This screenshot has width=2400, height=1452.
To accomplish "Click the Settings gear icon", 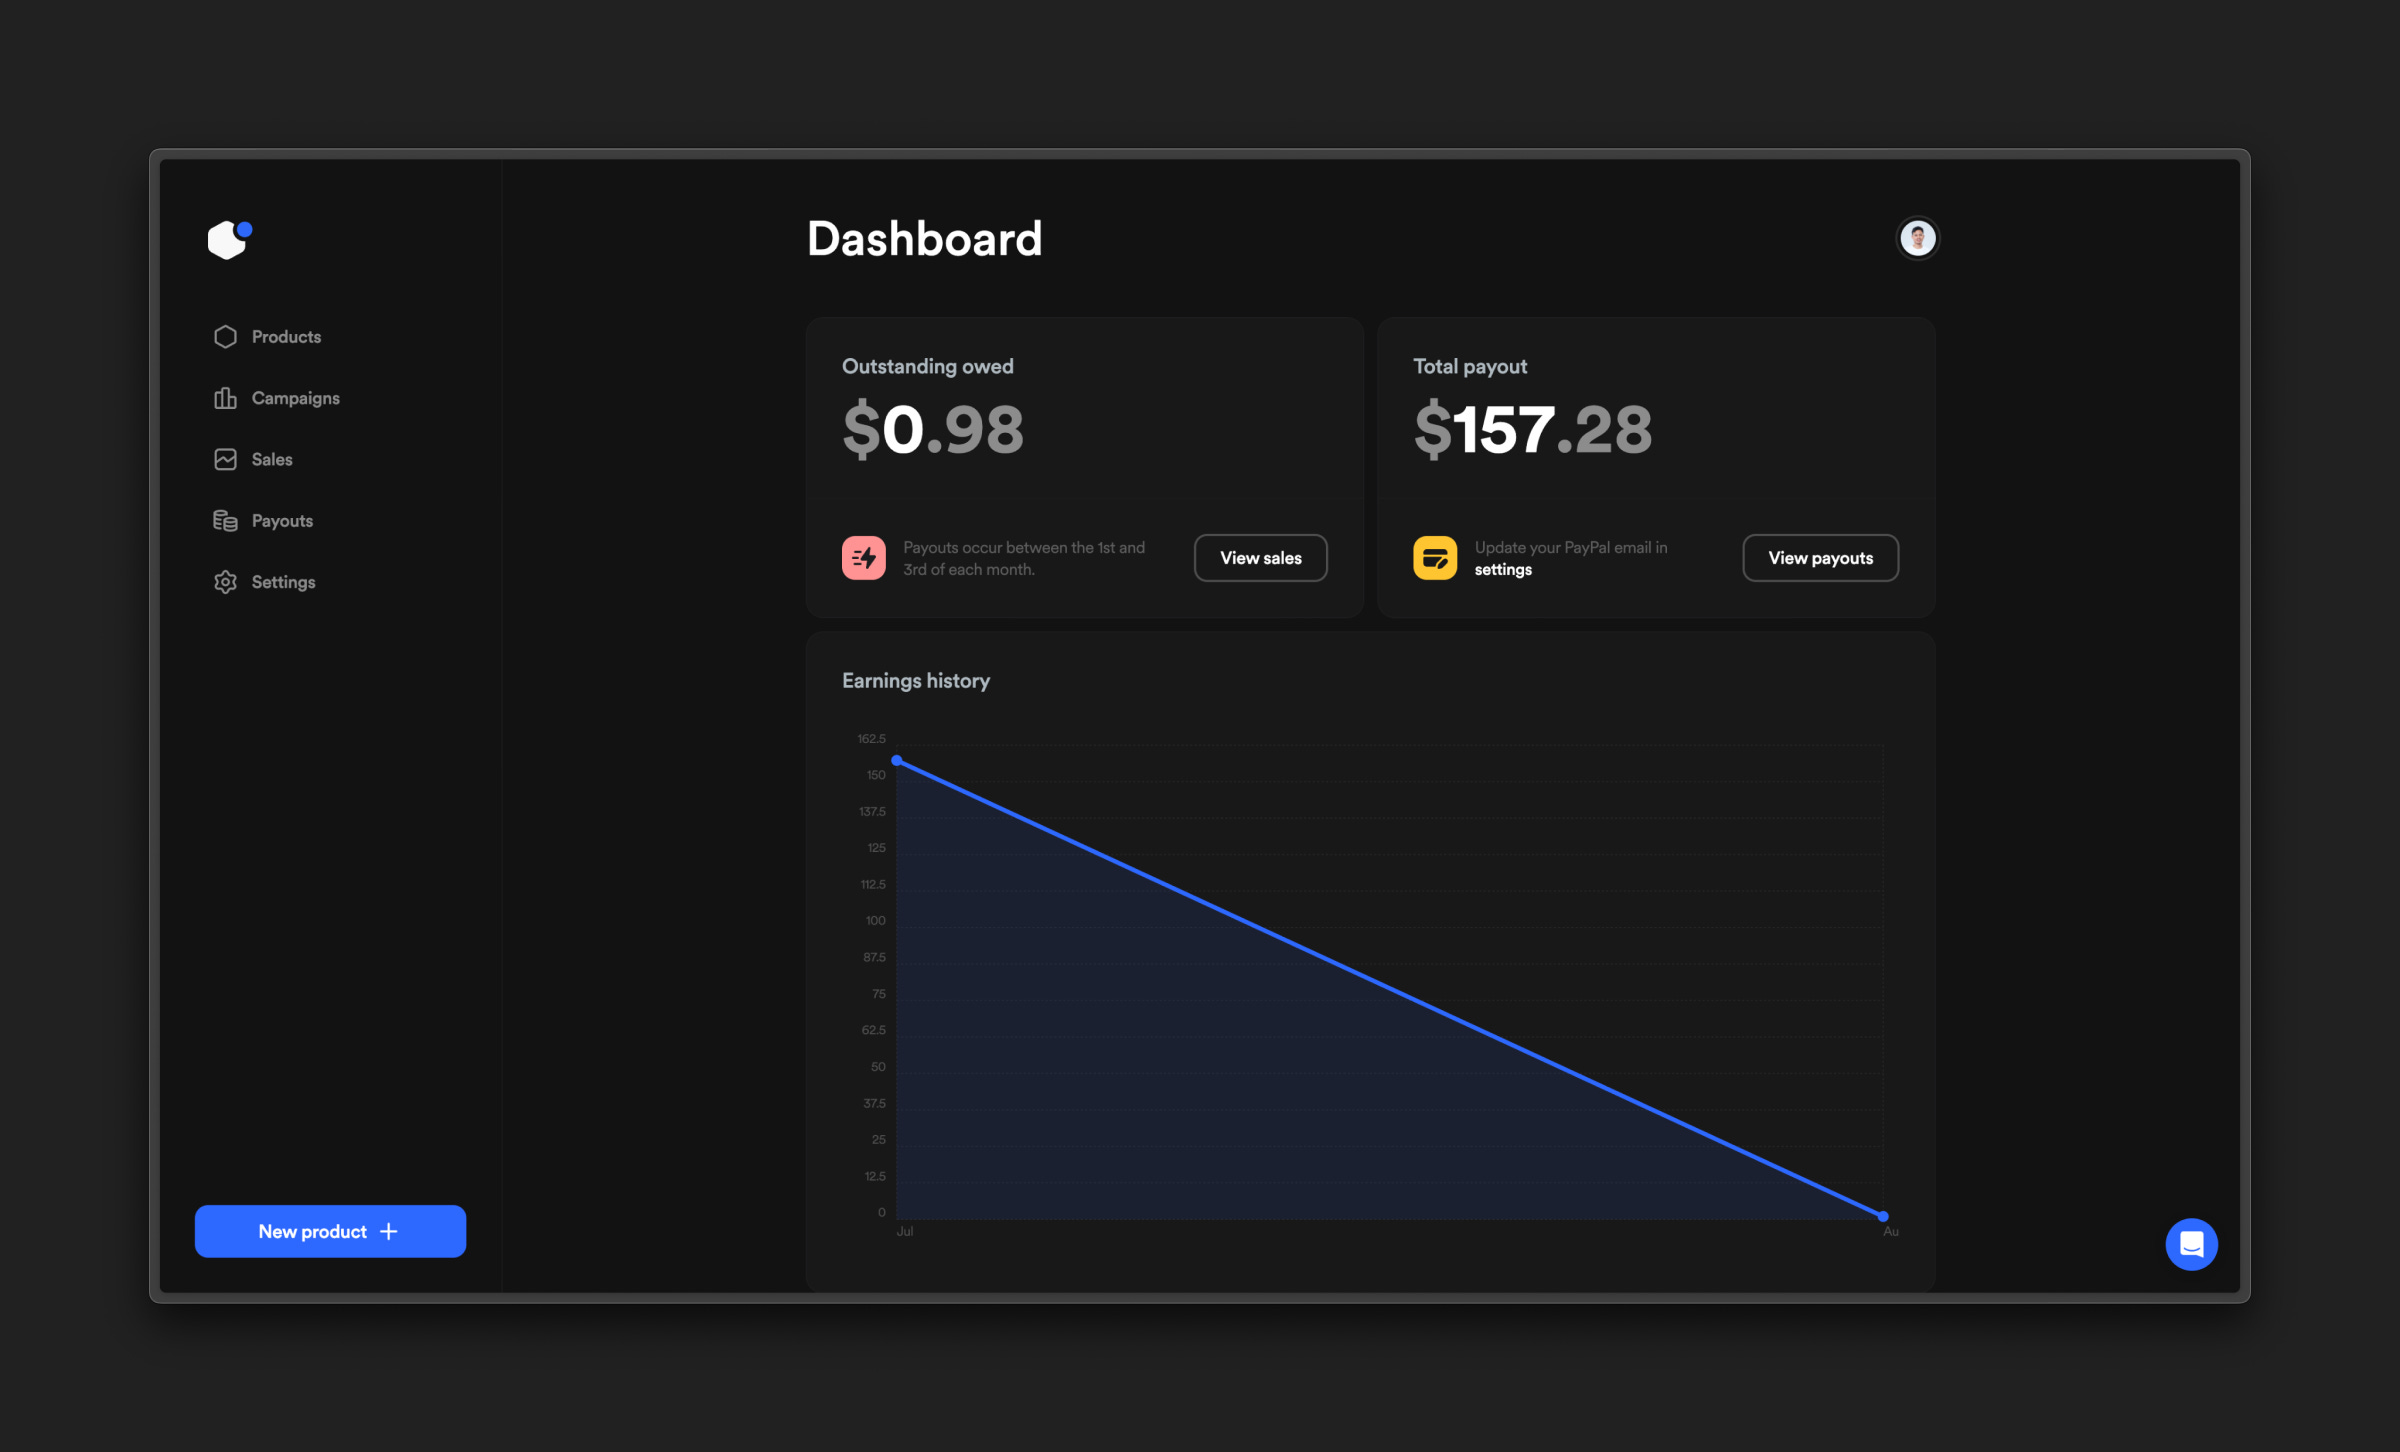I will pos(225,582).
